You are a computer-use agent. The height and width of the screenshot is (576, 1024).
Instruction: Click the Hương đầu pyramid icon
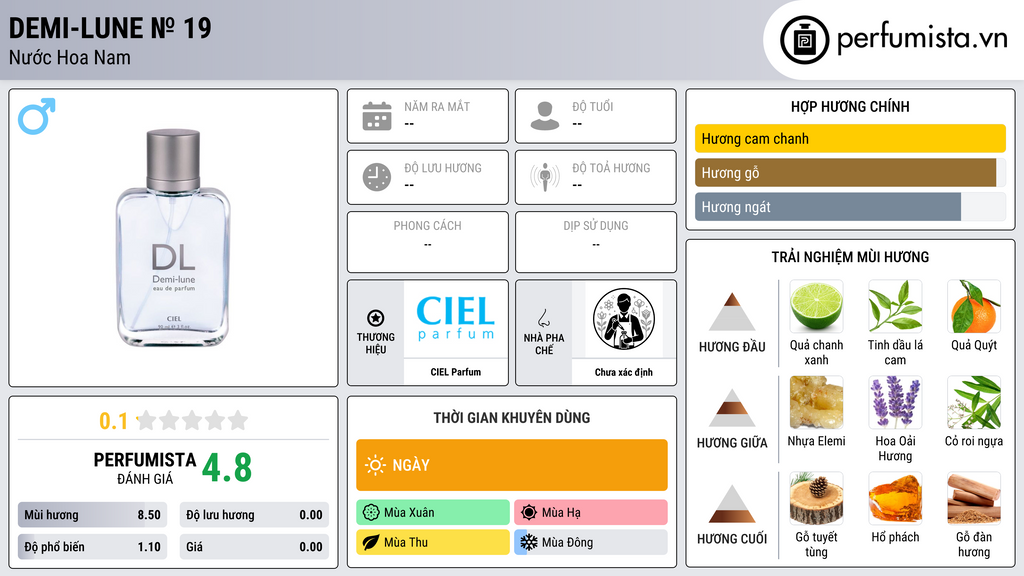click(732, 312)
